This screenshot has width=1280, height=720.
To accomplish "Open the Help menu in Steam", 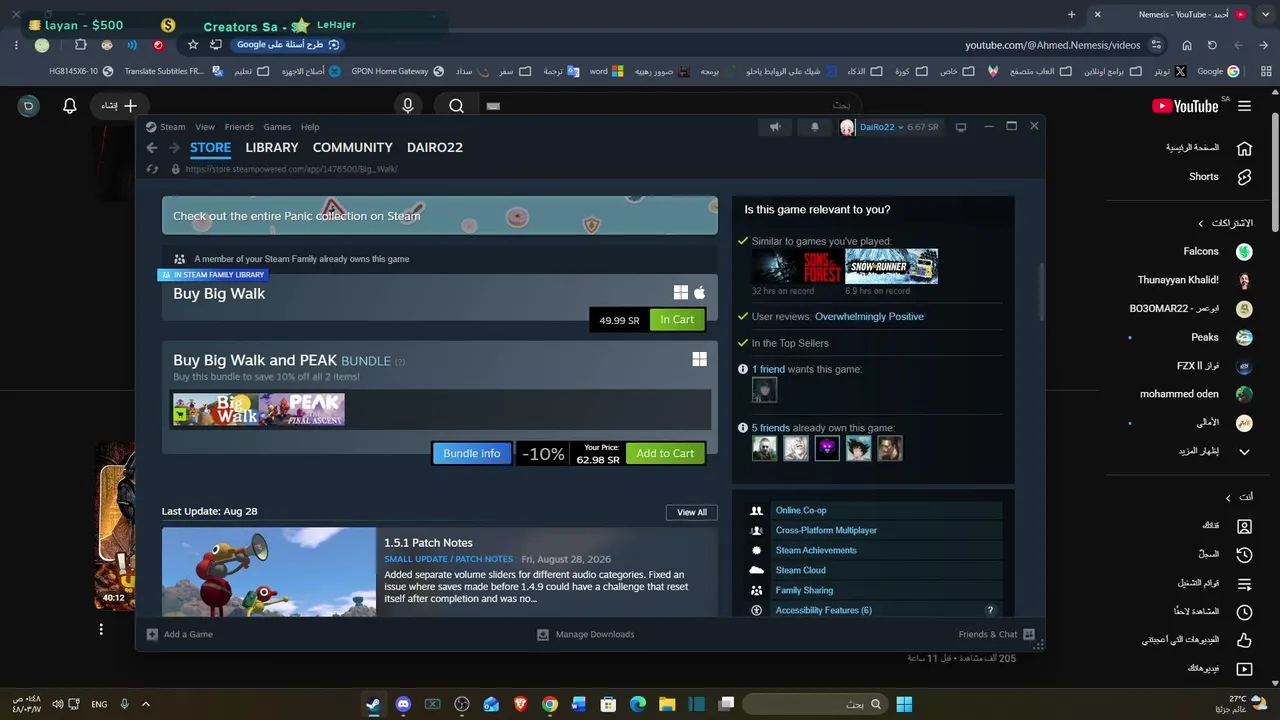I will tap(310, 127).
